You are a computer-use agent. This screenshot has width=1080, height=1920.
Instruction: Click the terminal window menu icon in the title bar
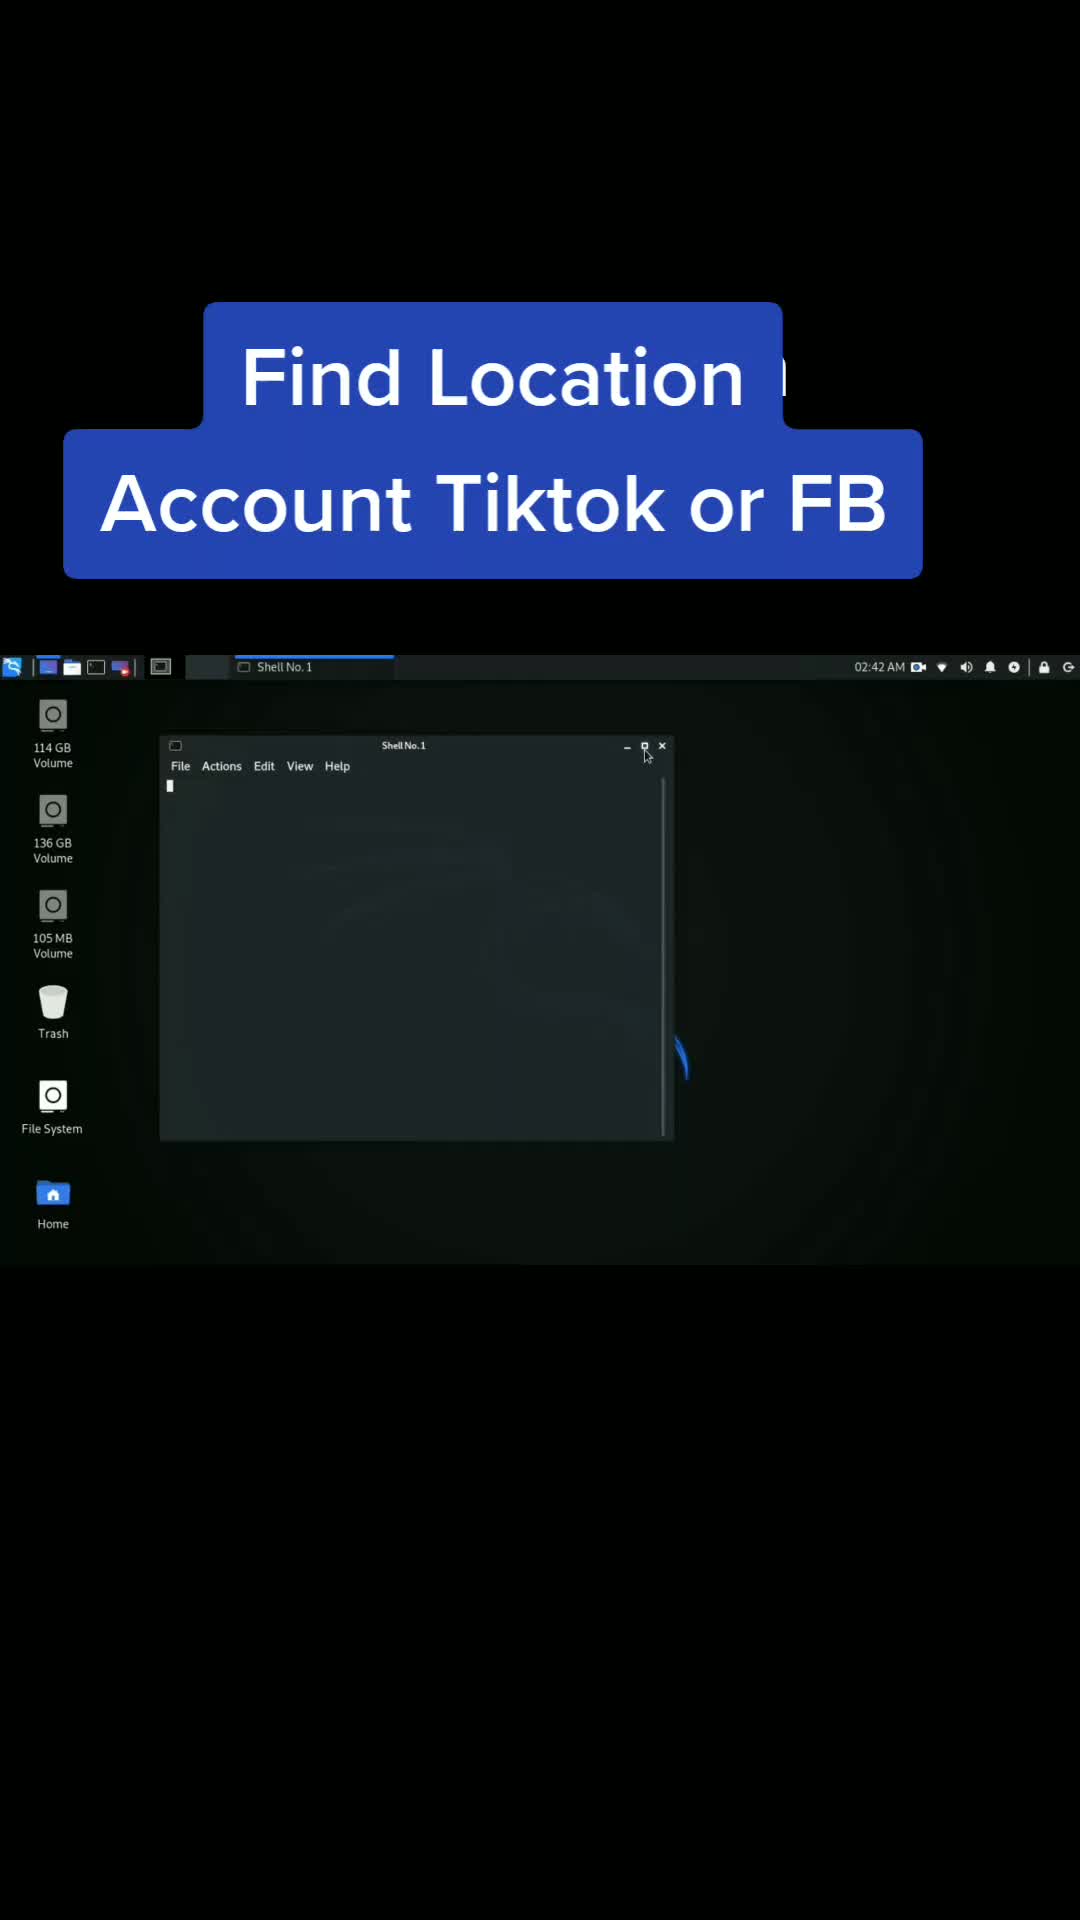pyautogui.click(x=175, y=746)
